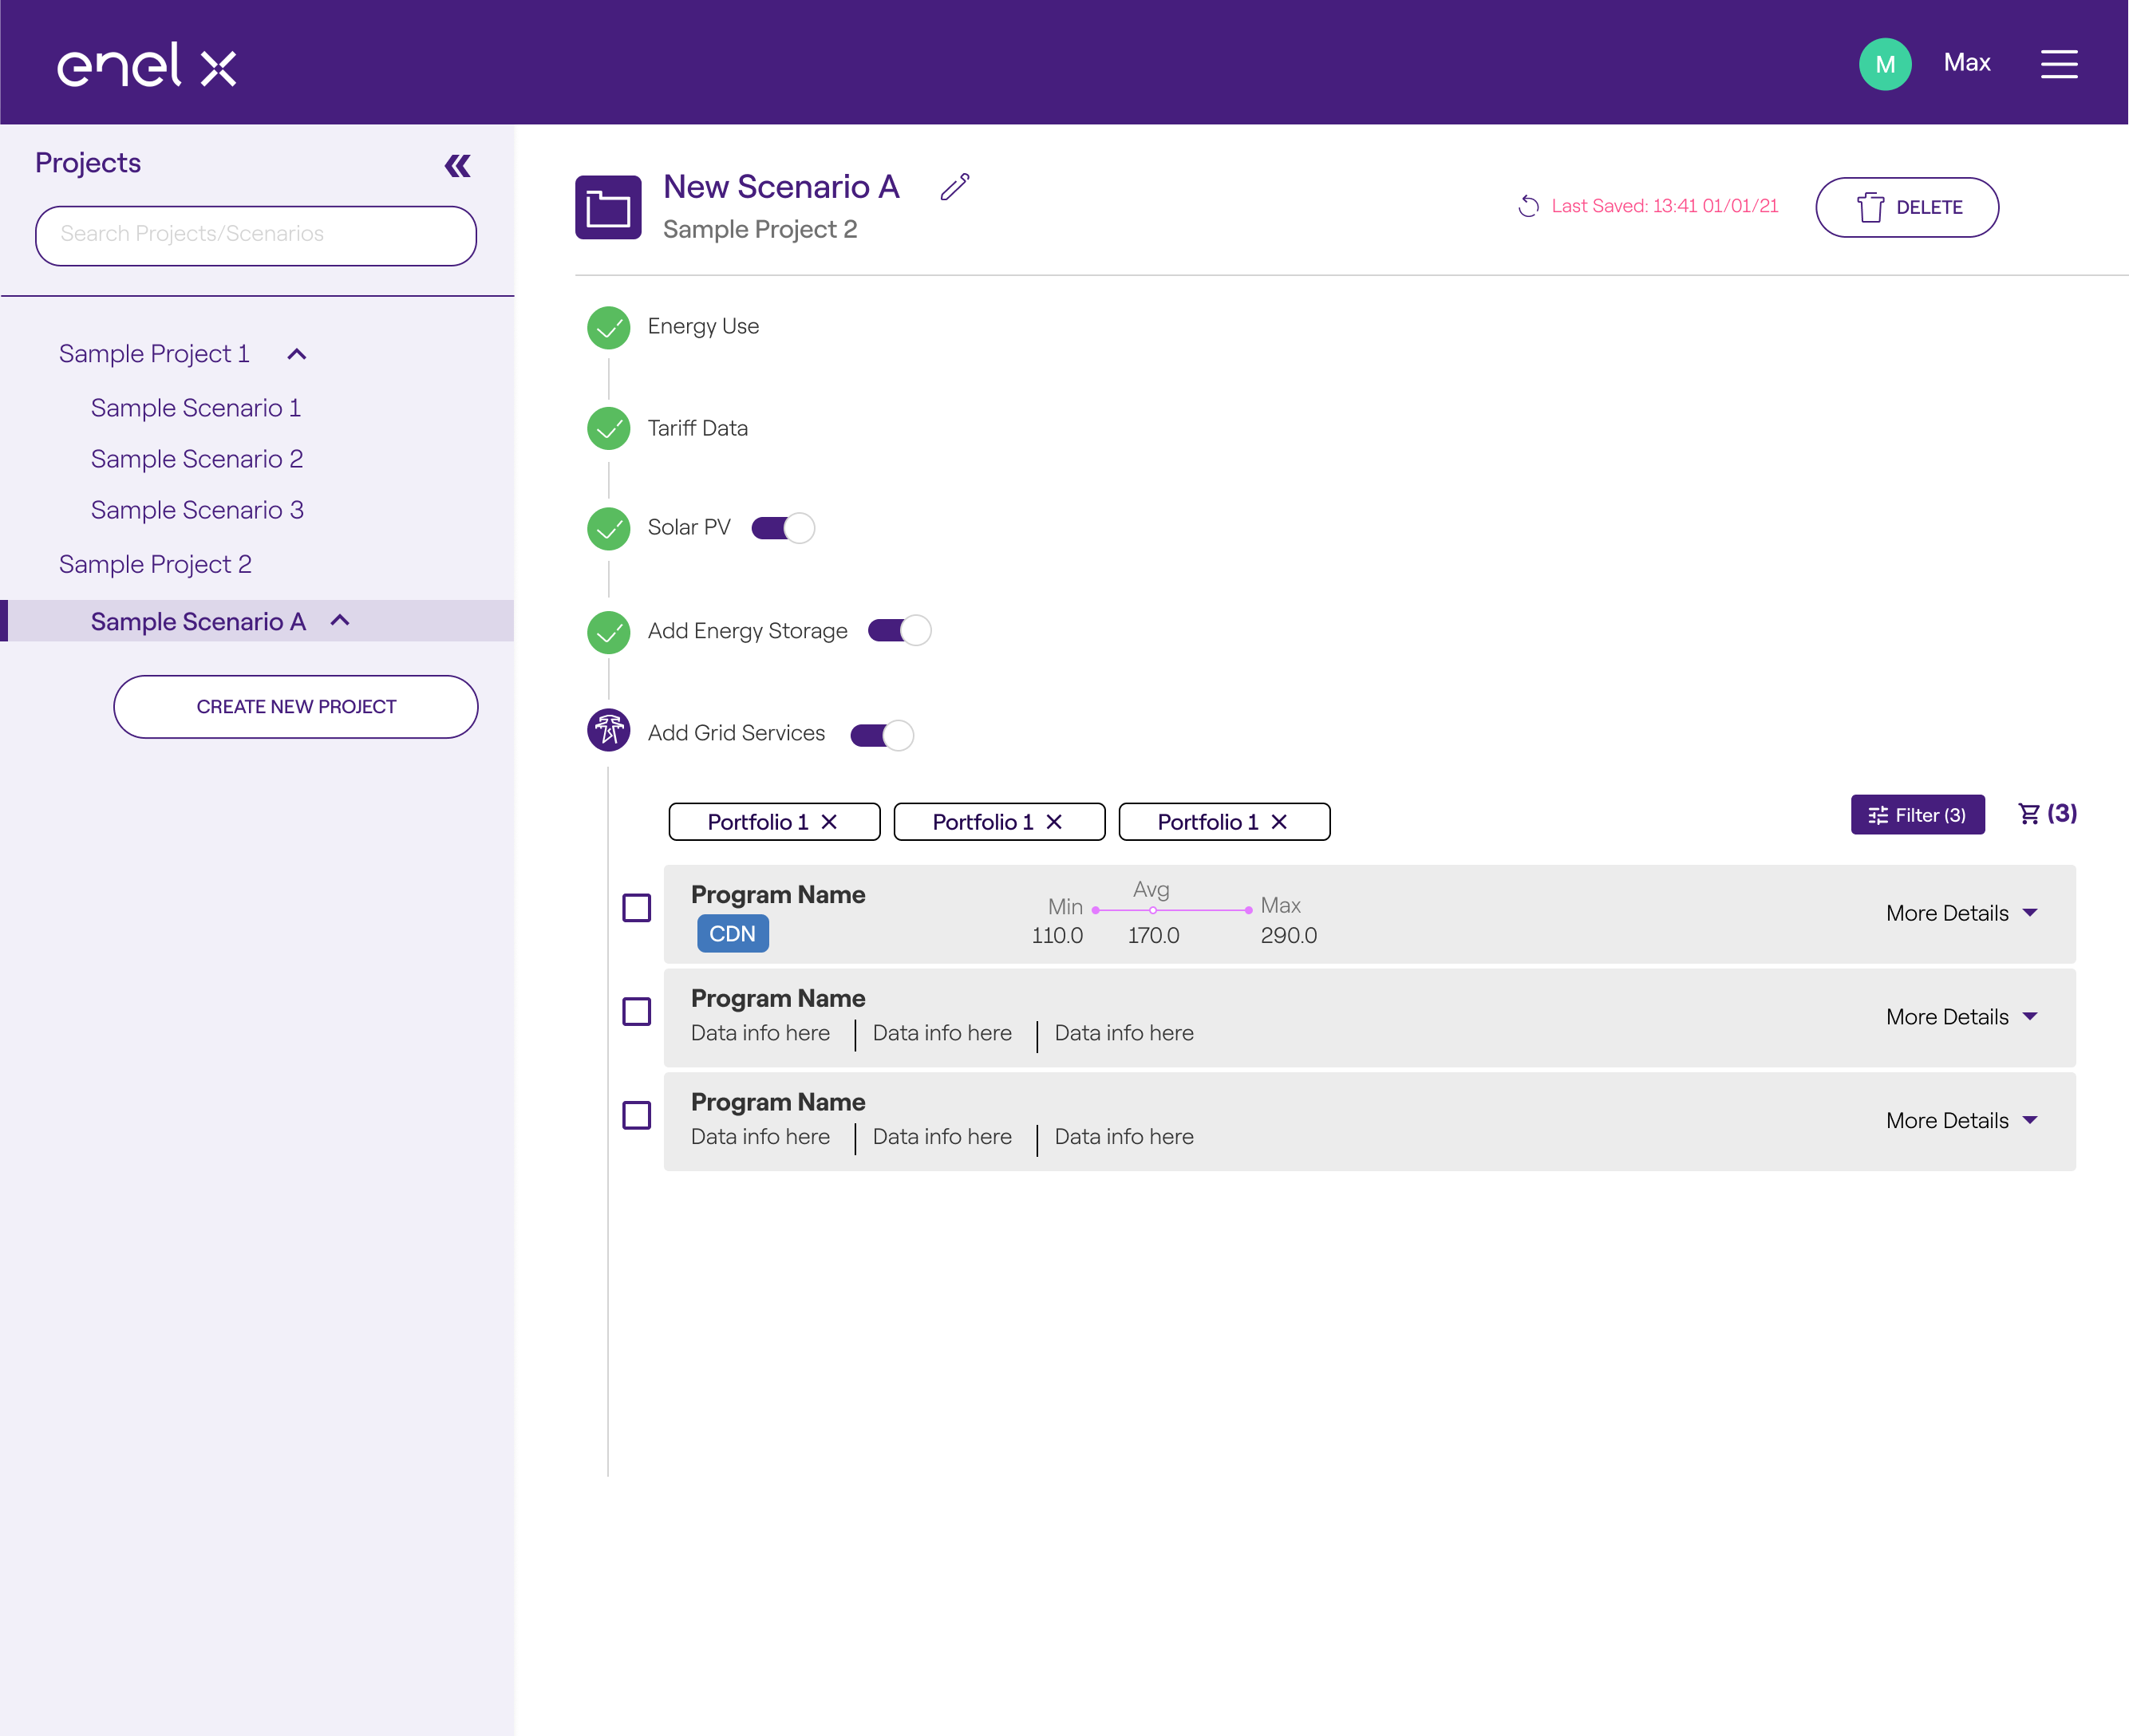Expand More Details for second program

1962,1017
